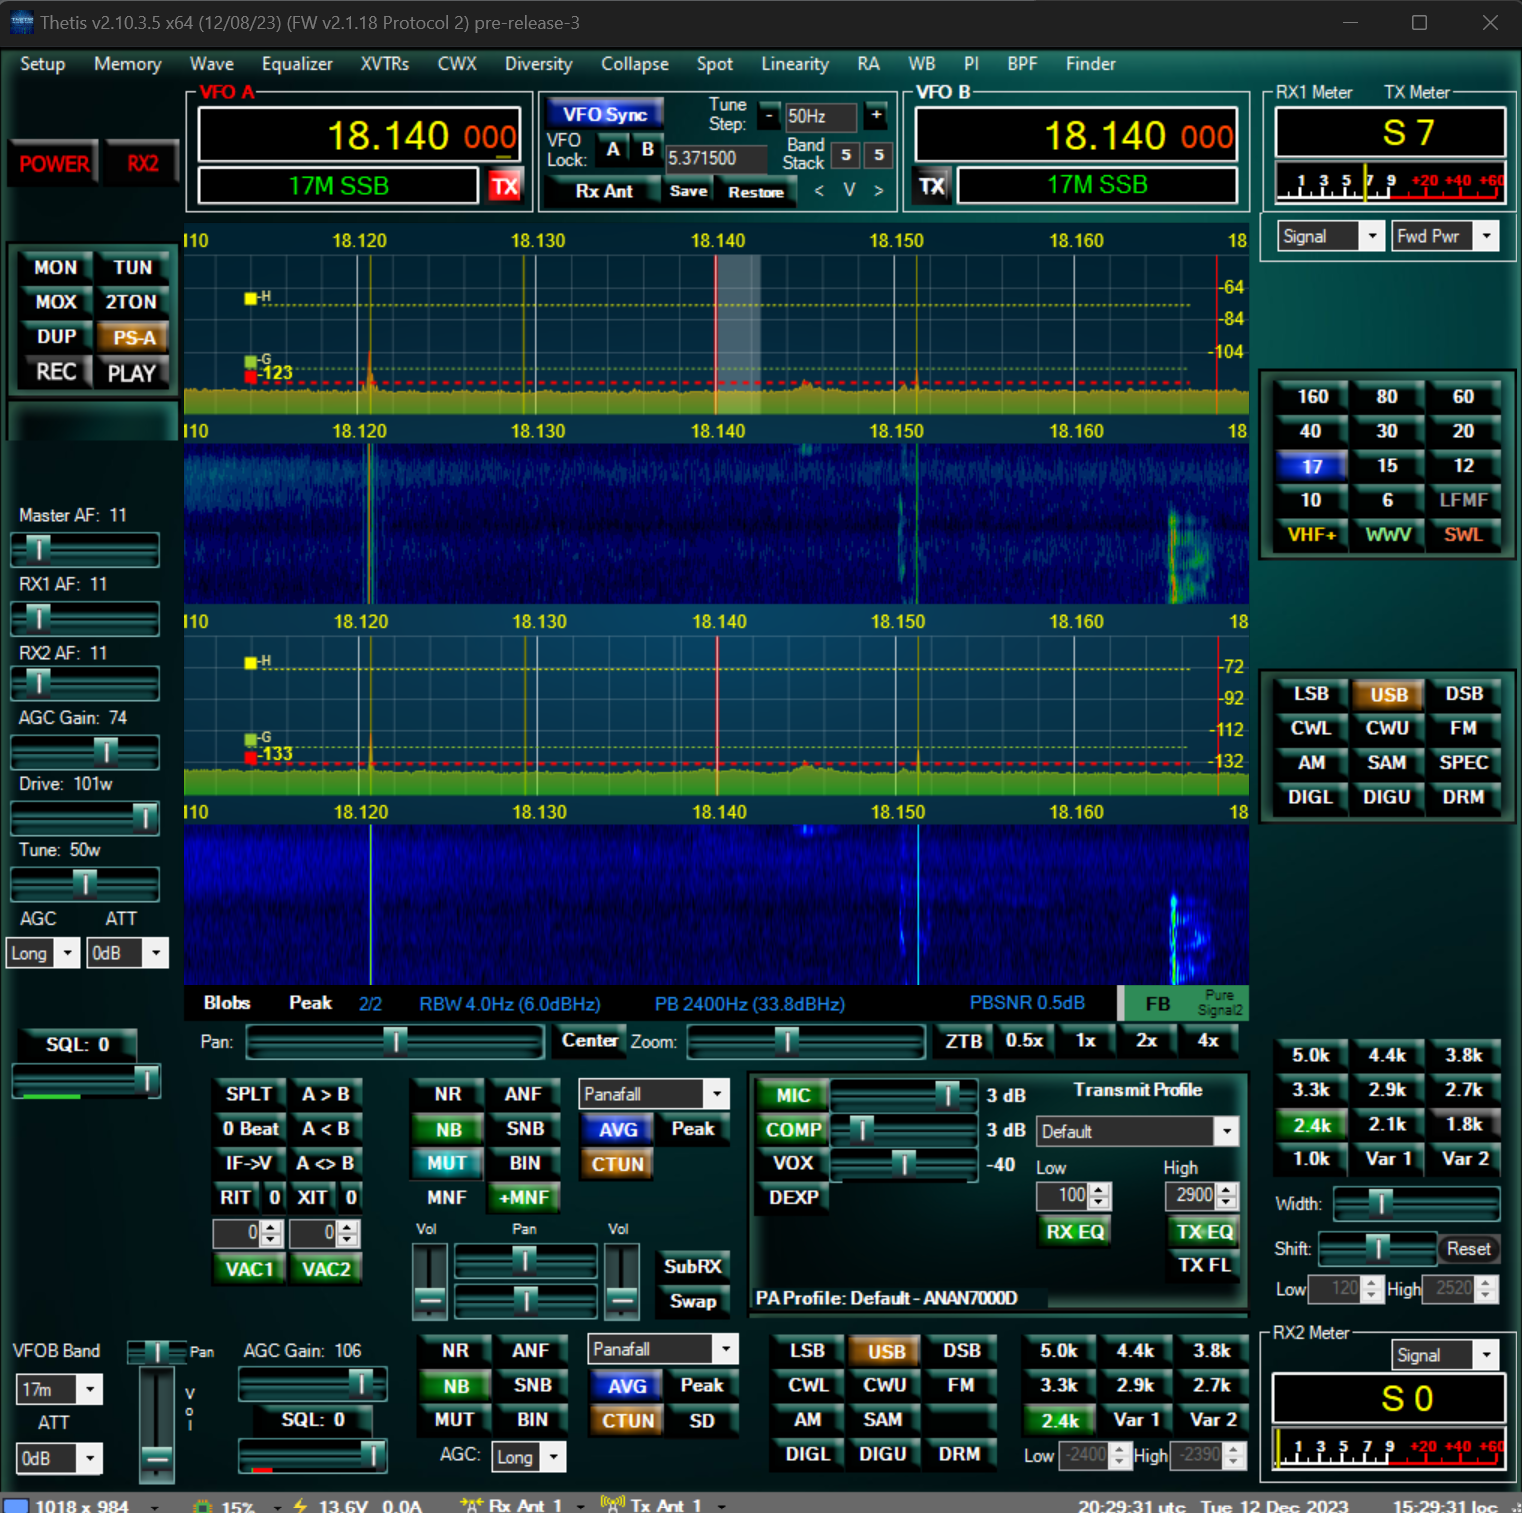
Task: Select the 20 meter band button
Action: tap(1463, 431)
